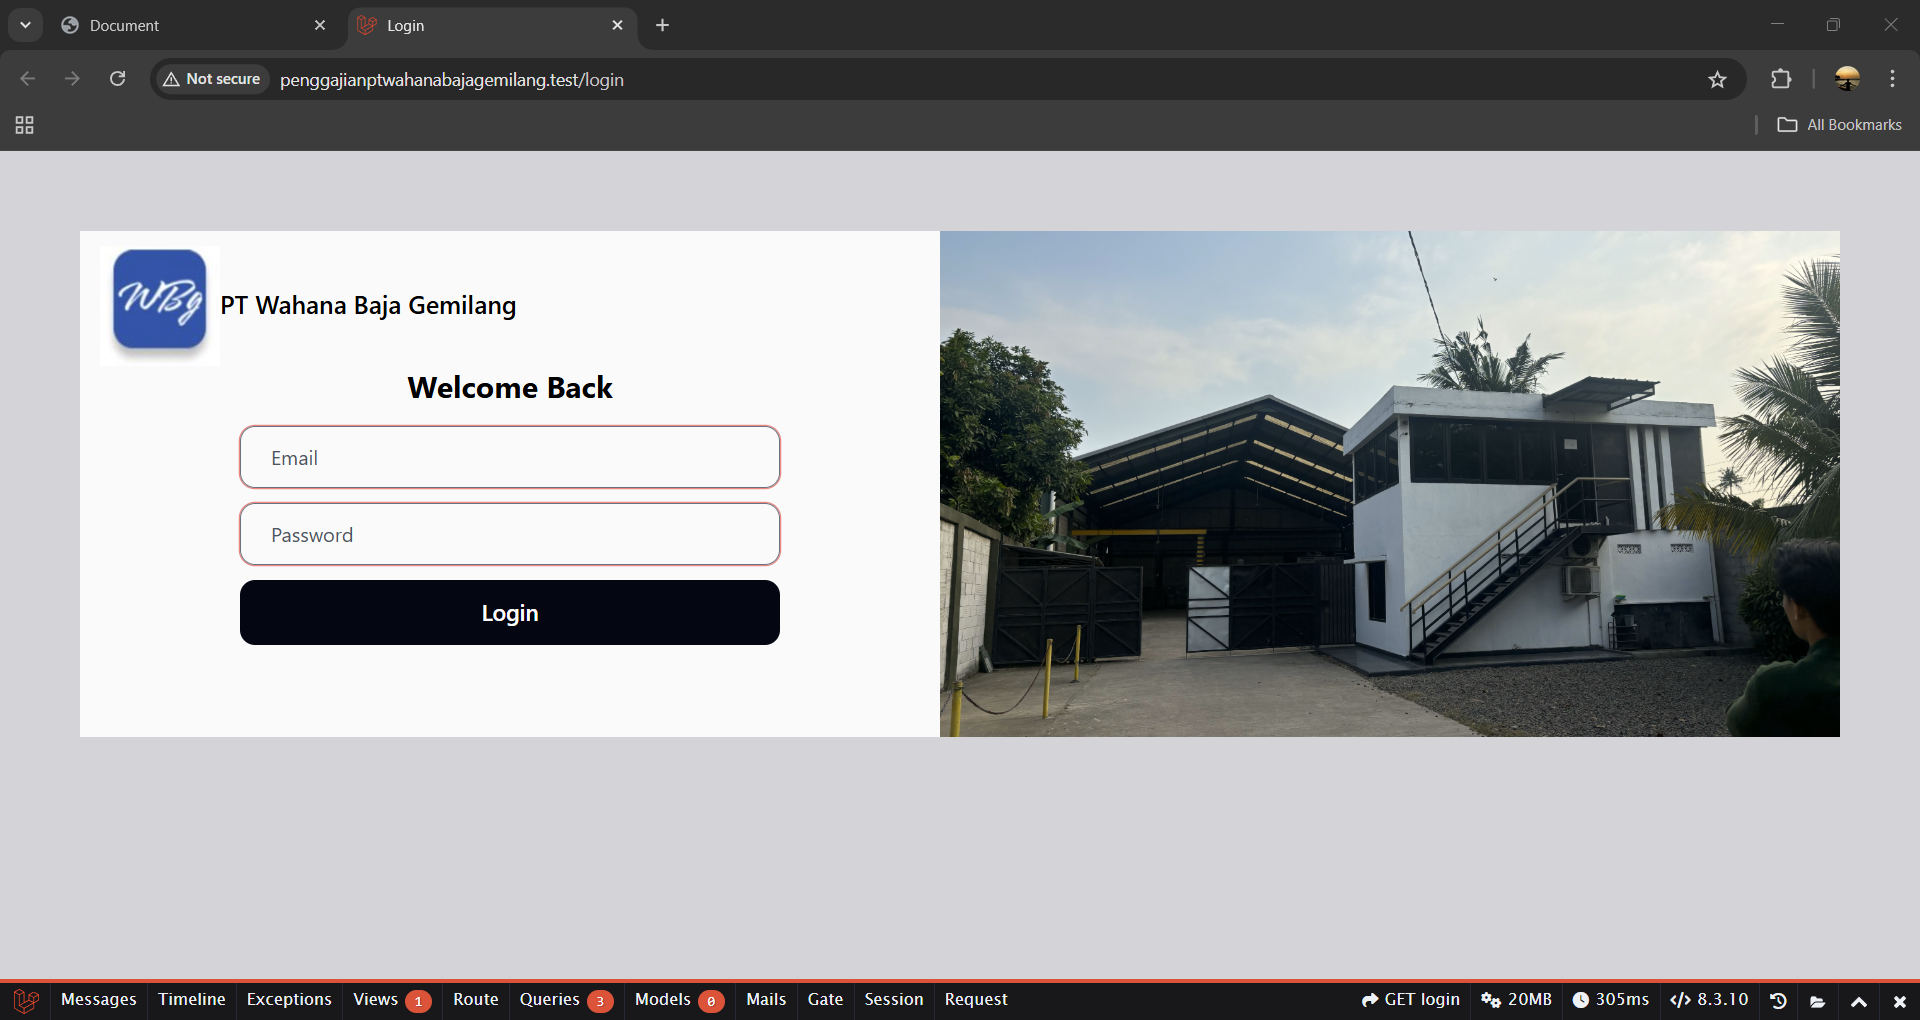Viewport: 1920px width, 1020px height.
Task: Click the Chrome profile avatar
Action: tap(1848, 79)
